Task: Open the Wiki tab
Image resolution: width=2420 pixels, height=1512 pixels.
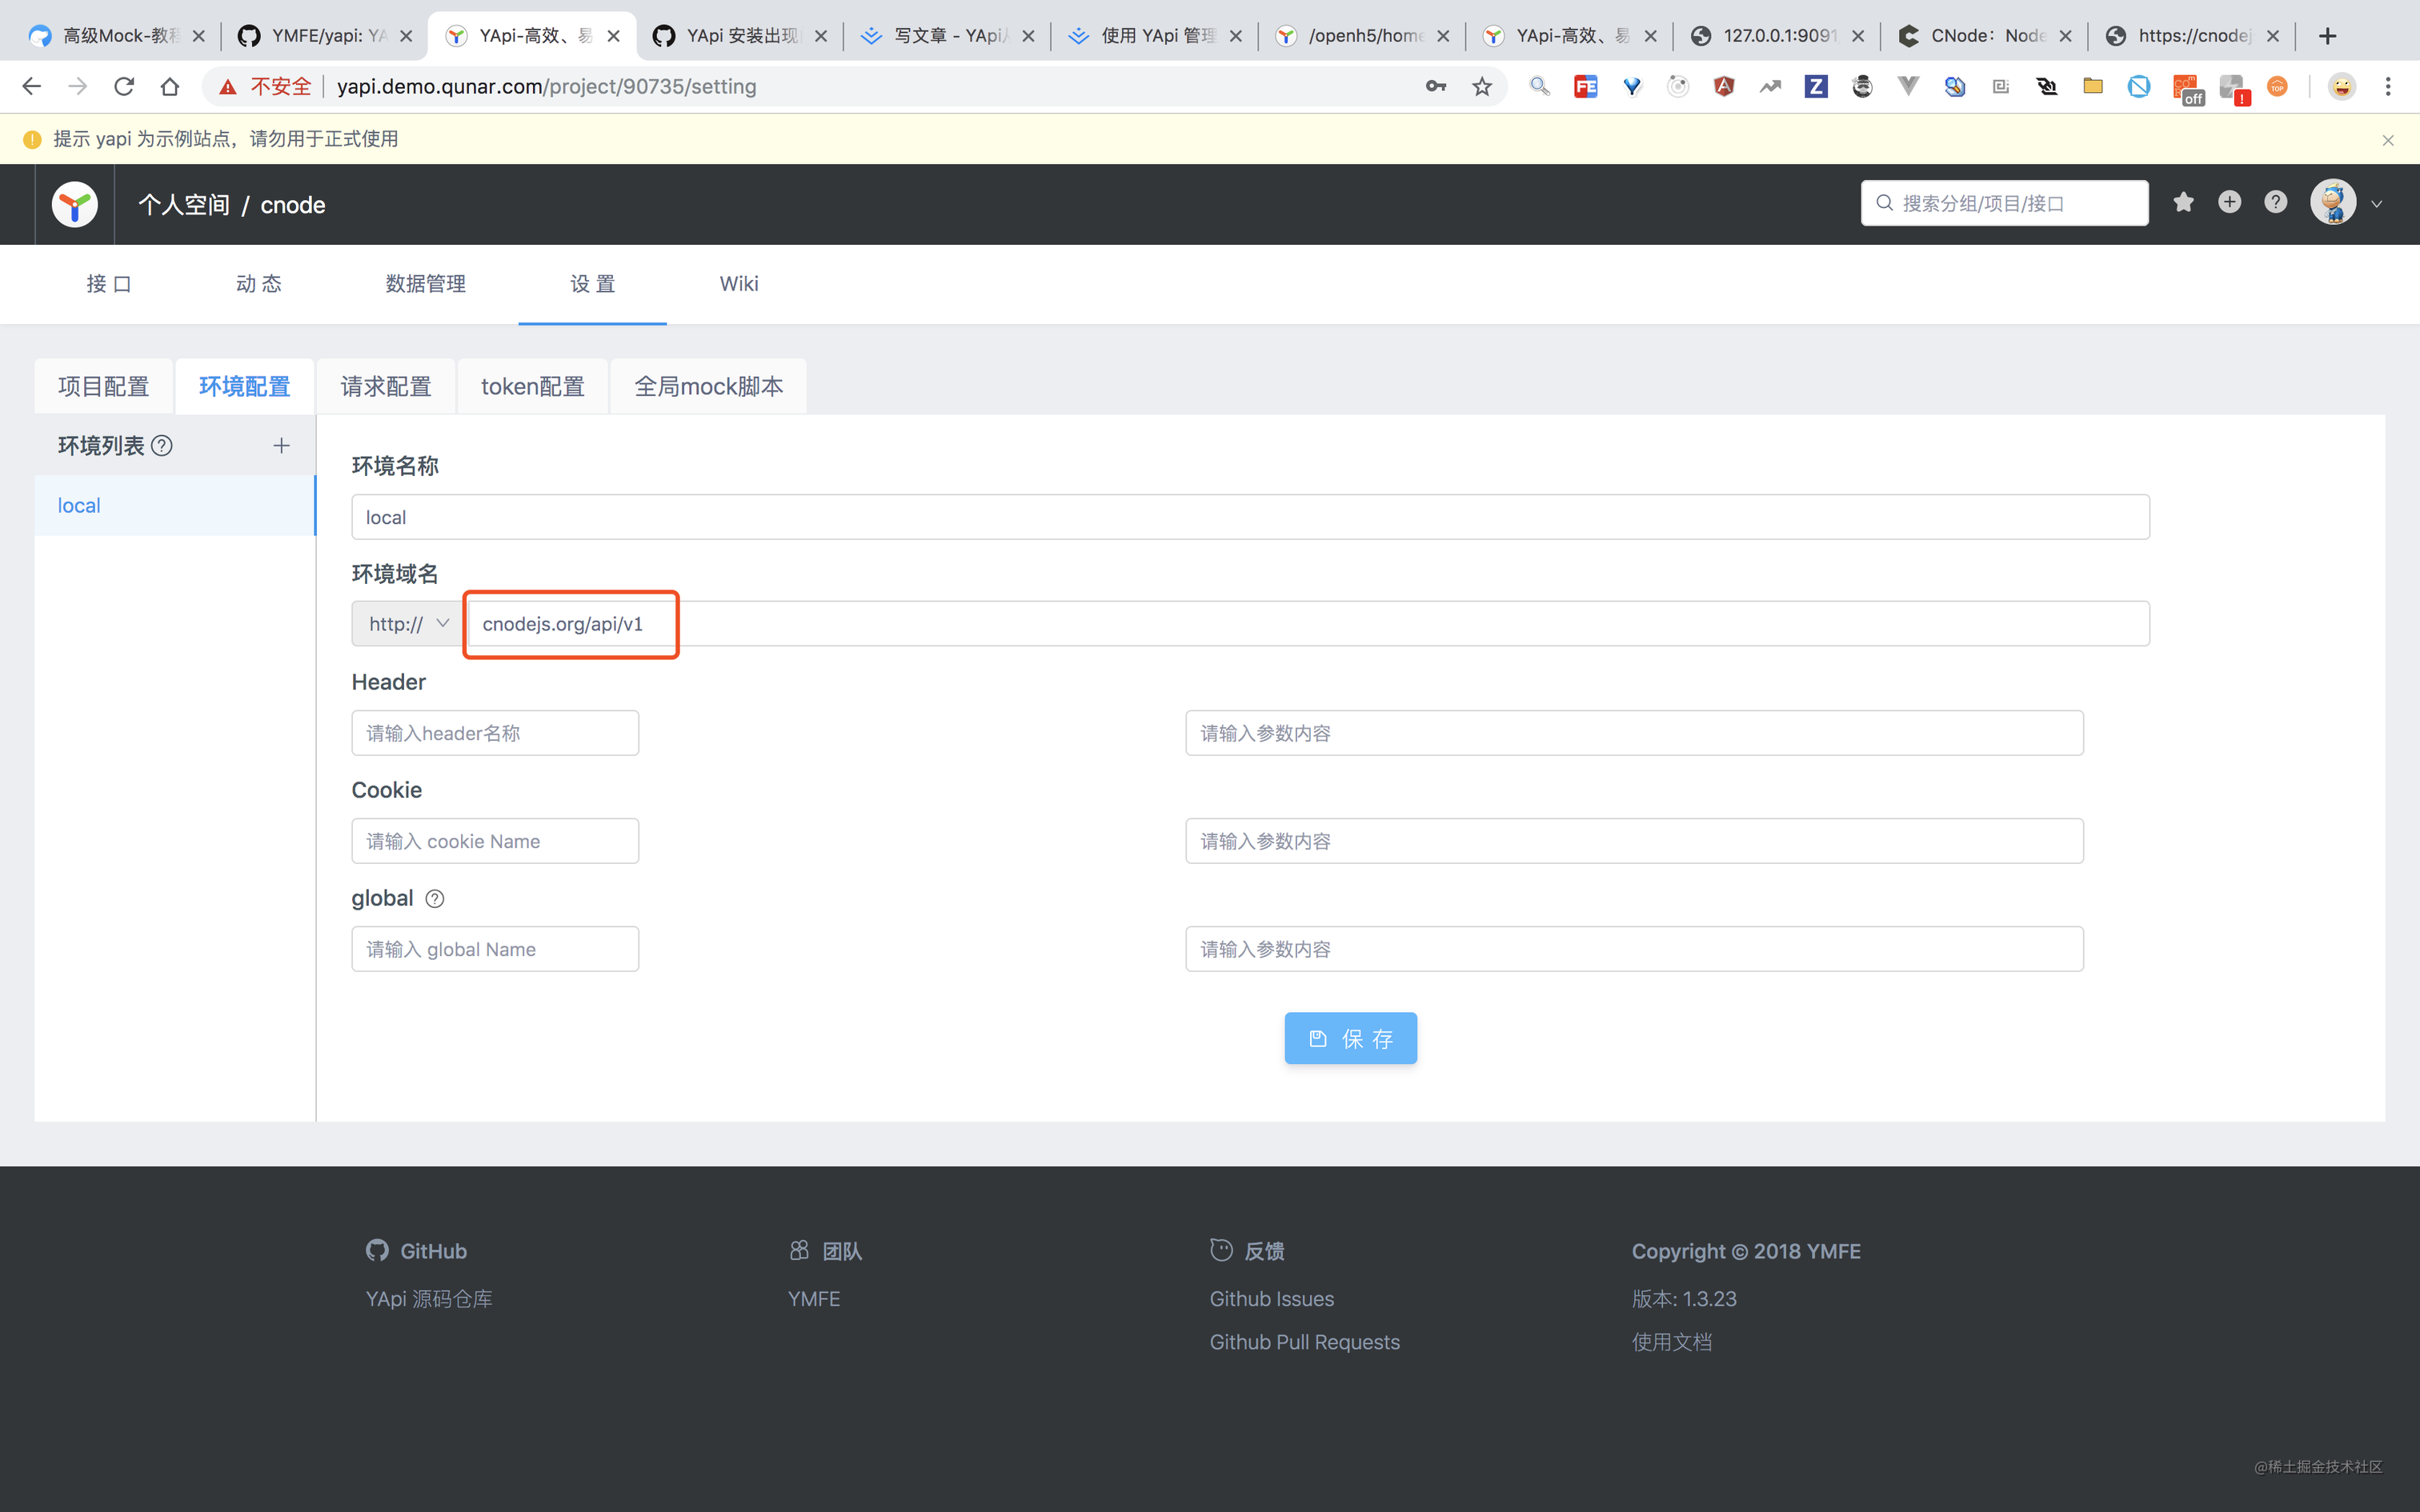Action: 739,284
